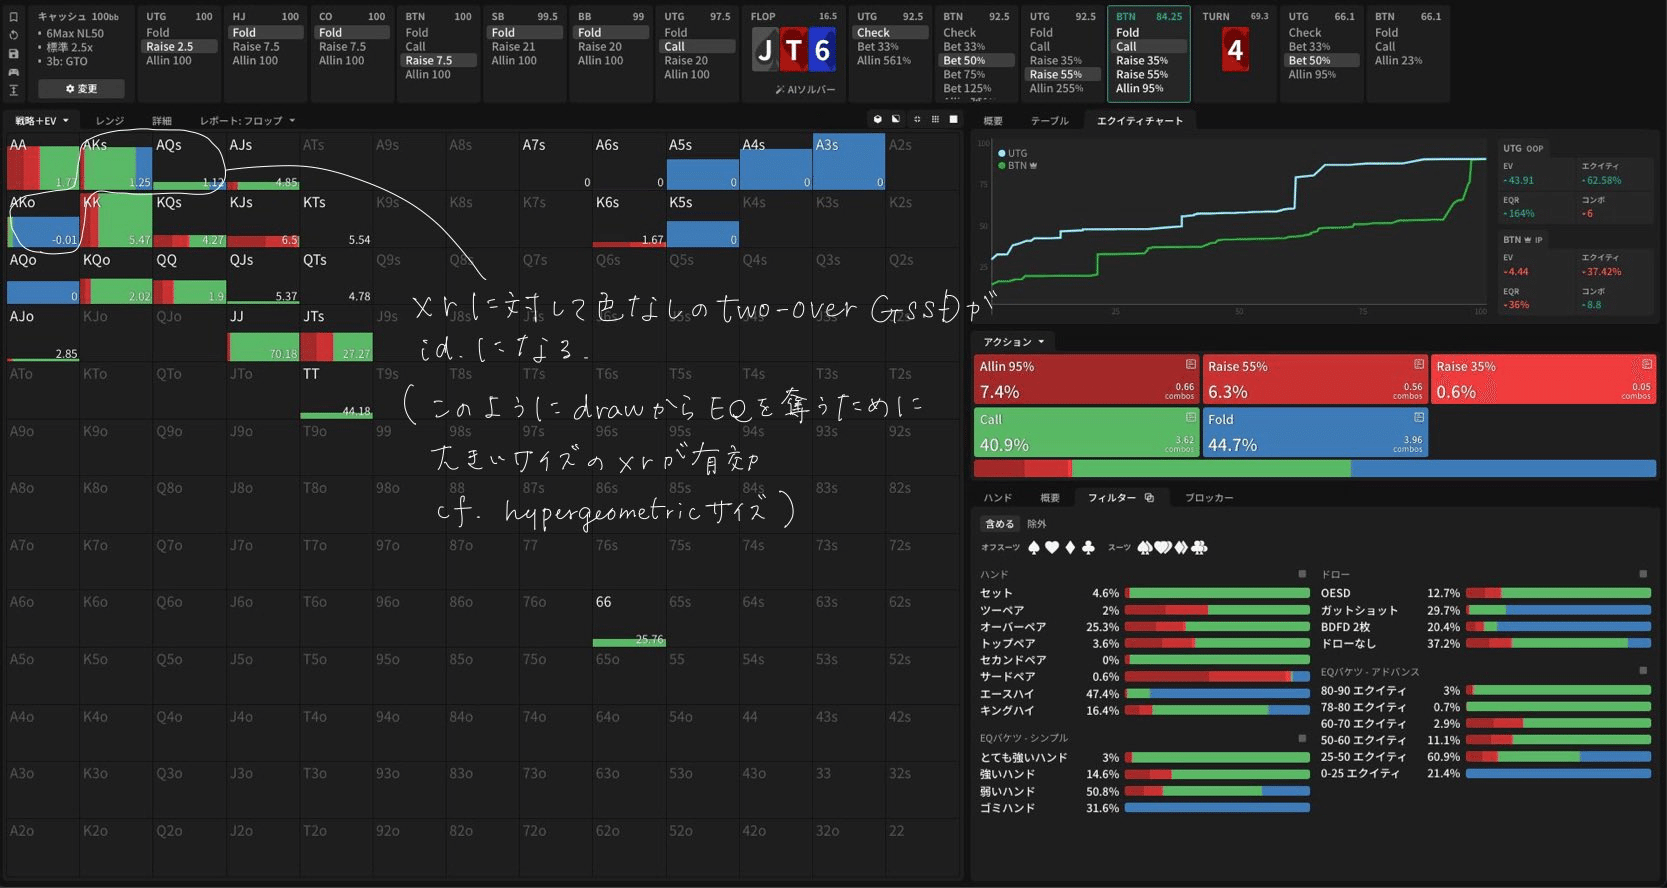The height and width of the screenshot is (888, 1667).
Task: Click the red Allin 95% action card
Action: (1085, 379)
